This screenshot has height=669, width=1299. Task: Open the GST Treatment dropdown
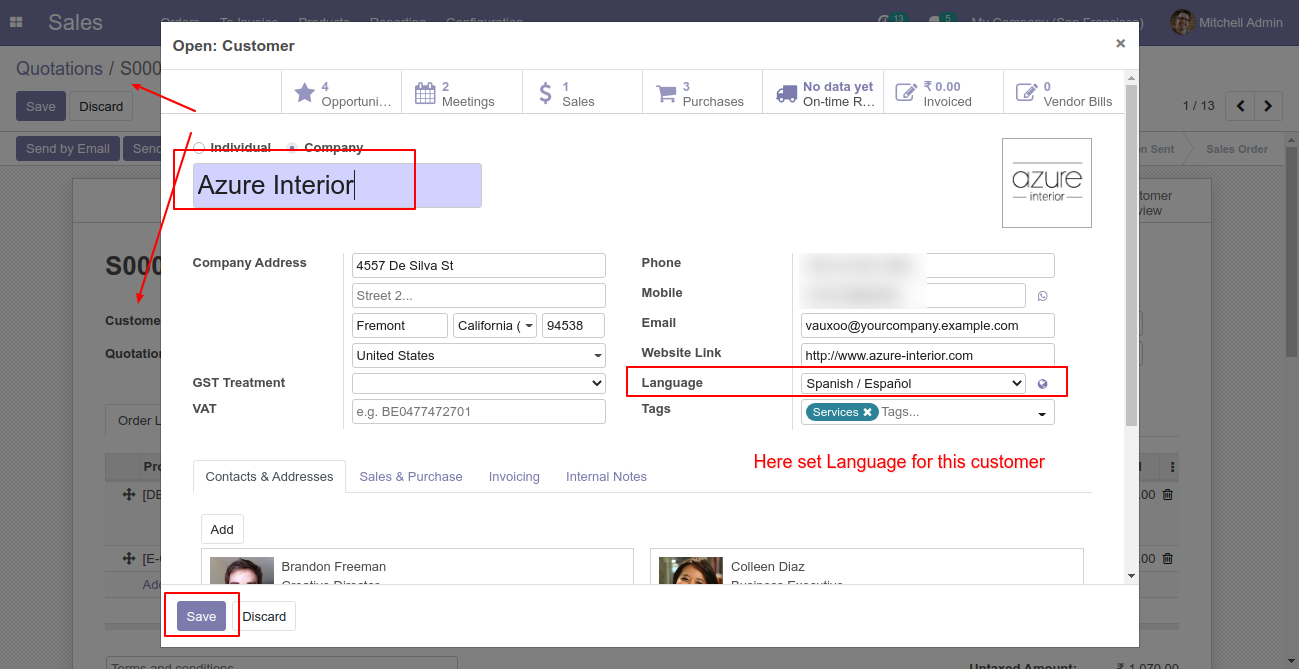pyautogui.click(x=479, y=383)
